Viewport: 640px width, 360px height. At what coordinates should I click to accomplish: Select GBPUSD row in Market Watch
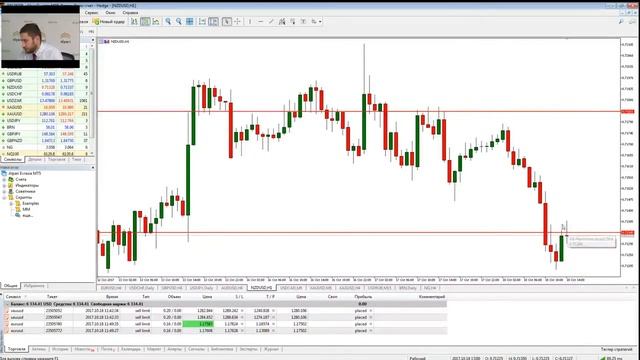point(45,80)
